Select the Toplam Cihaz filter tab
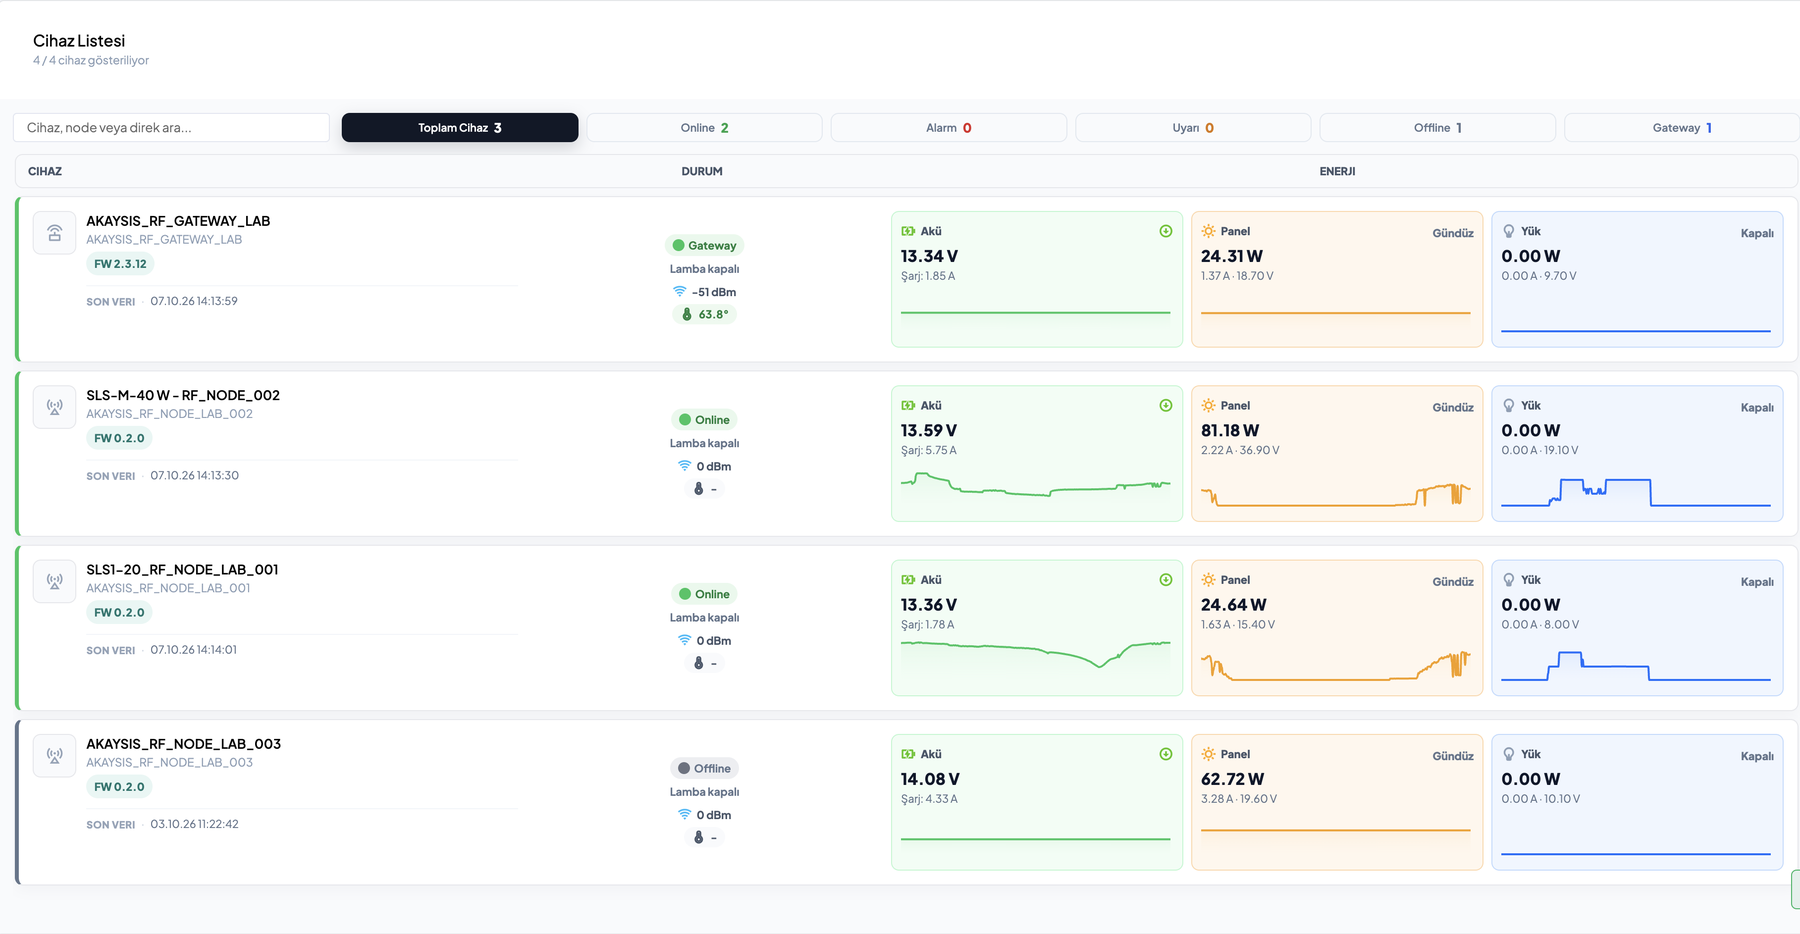Screen dimensions: 1800x934 point(460,128)
